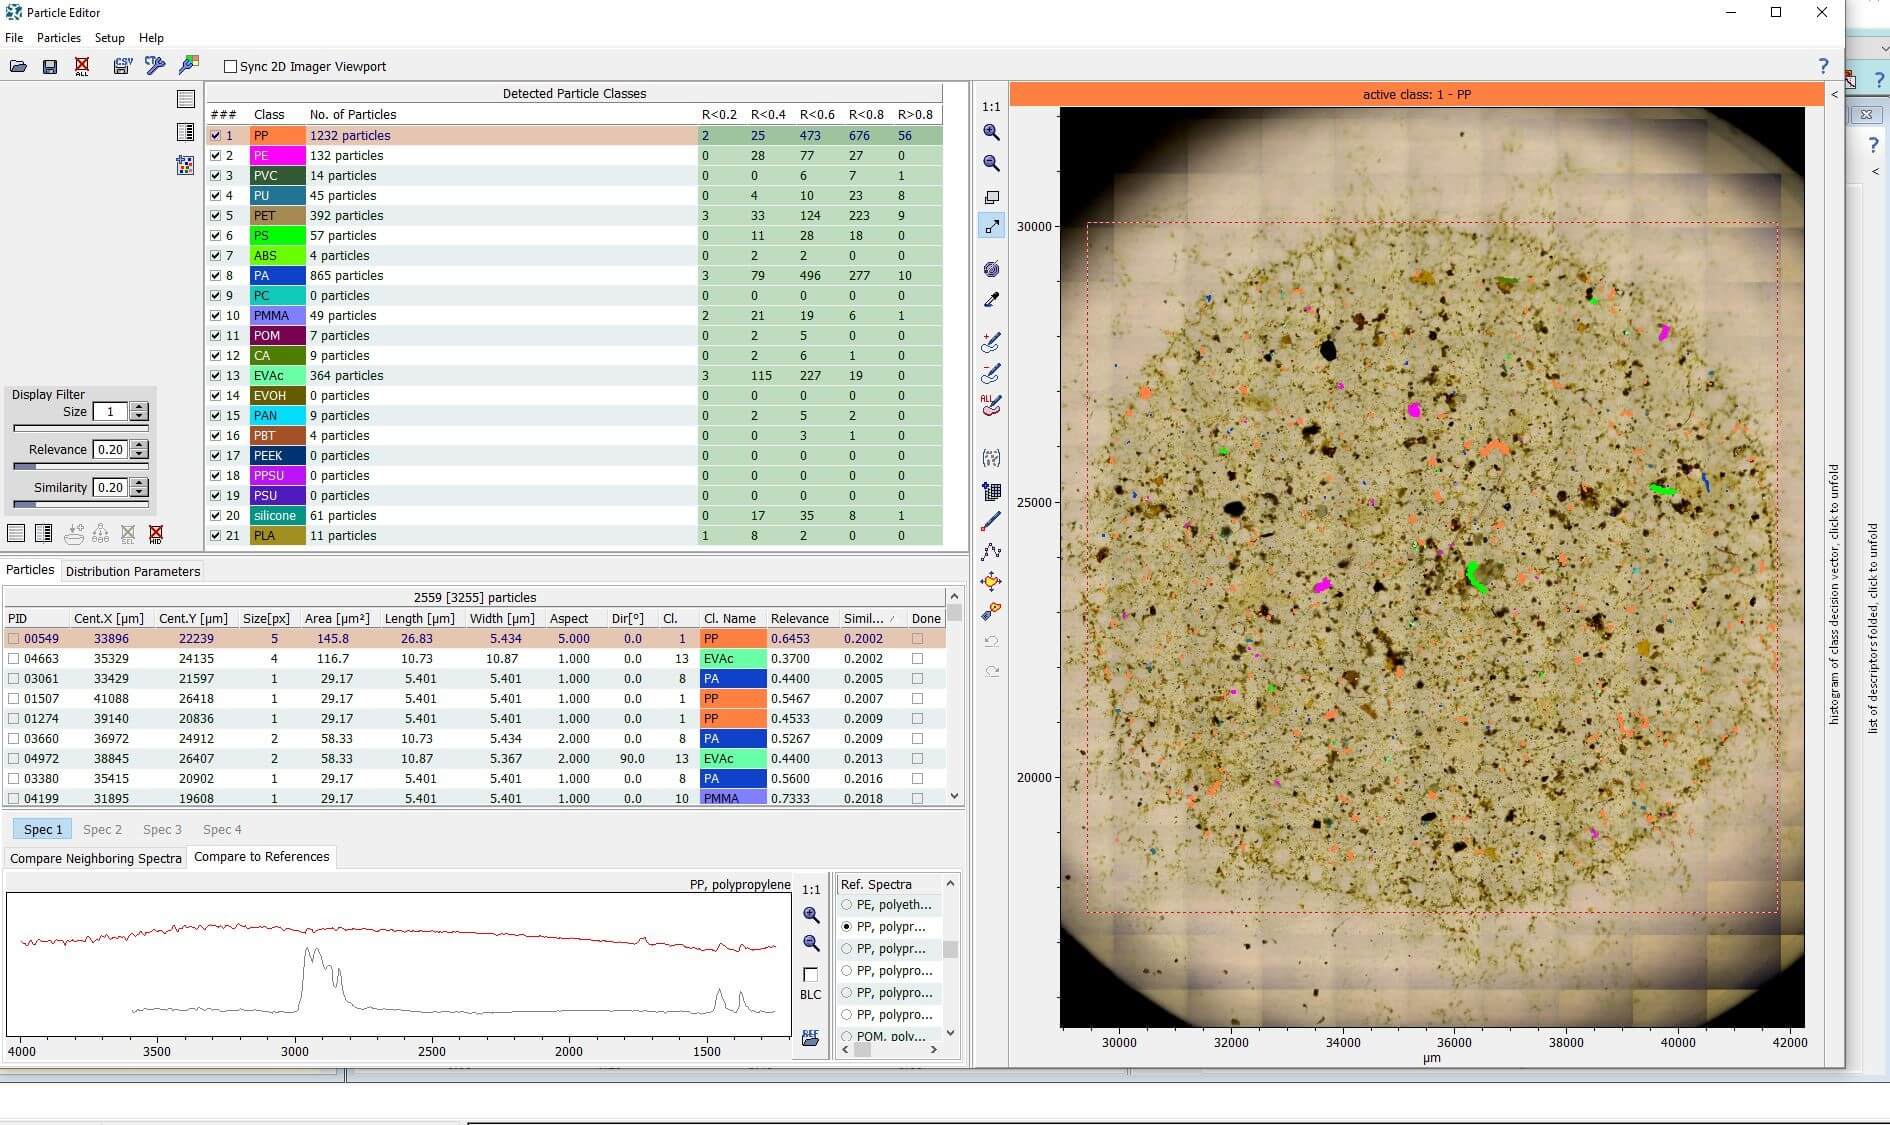Image resolution: width=1890 pixels, height=1125 pixels.
Task: Click the 1:1 image scale button
Action: 991,106
